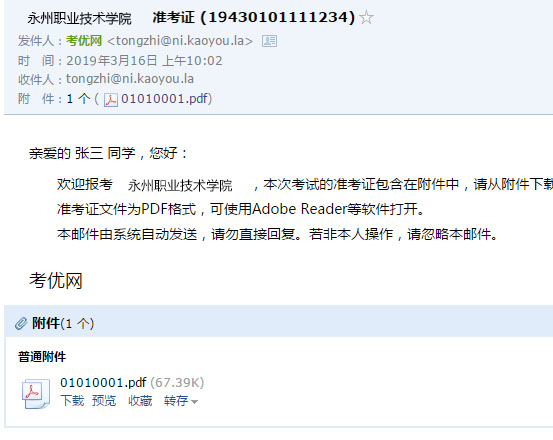The image size is (553, 440).
Task: Click the 附件(1 个) section header
Action: click(63, 323)
